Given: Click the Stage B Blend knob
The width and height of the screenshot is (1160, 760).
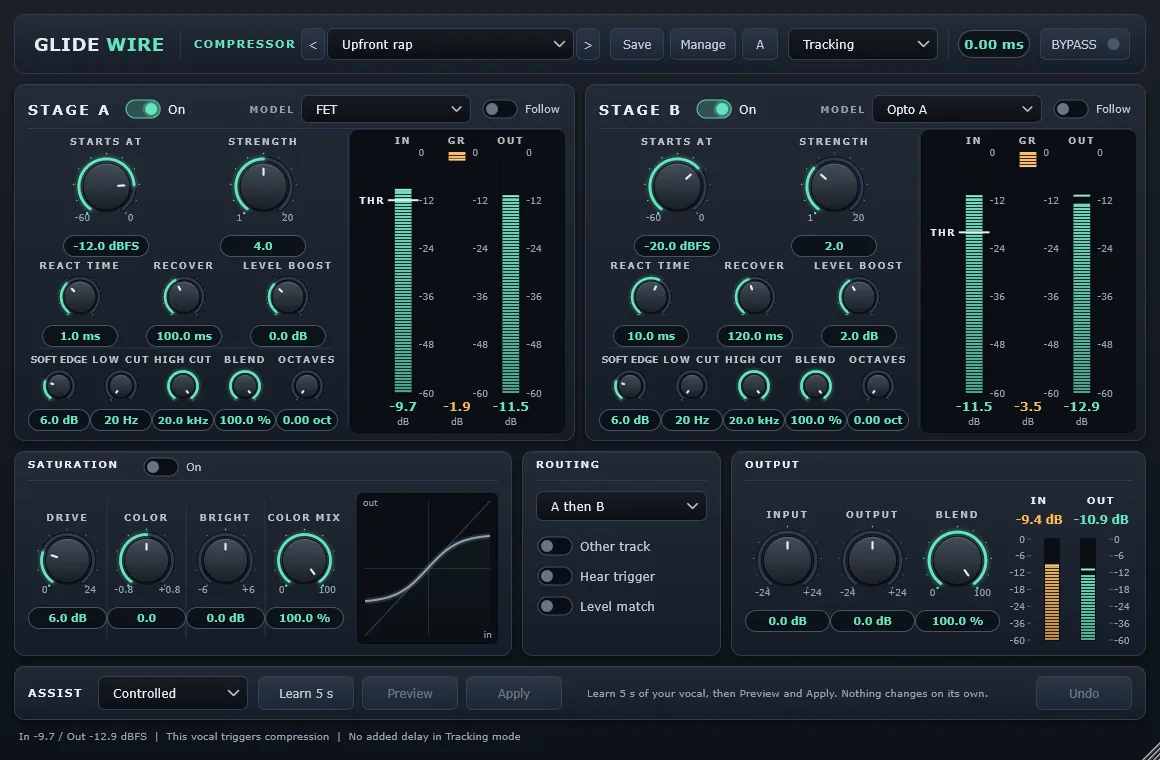Looking at the screenshot, I should tap(816, 386).
